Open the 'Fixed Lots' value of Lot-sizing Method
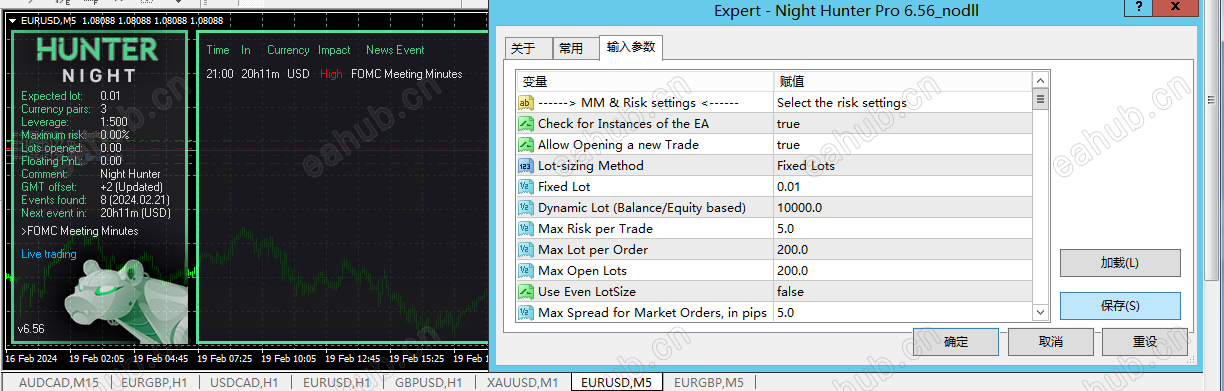Image resolution: width=1224 pixels, height=391 pixels. tap(902, 166)
